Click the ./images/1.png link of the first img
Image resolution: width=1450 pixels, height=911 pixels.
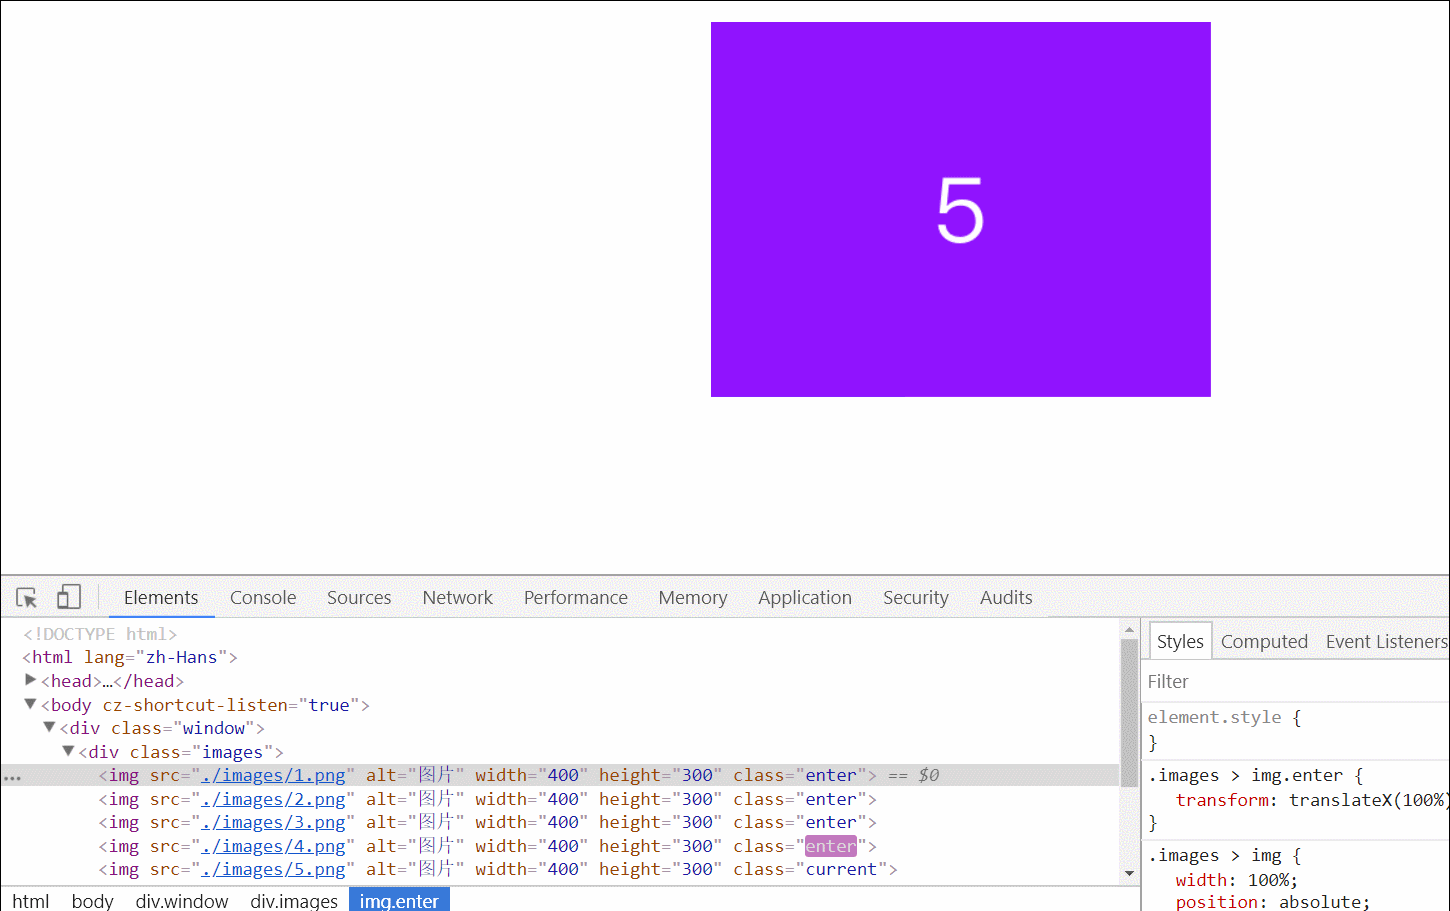coord(274,775)
